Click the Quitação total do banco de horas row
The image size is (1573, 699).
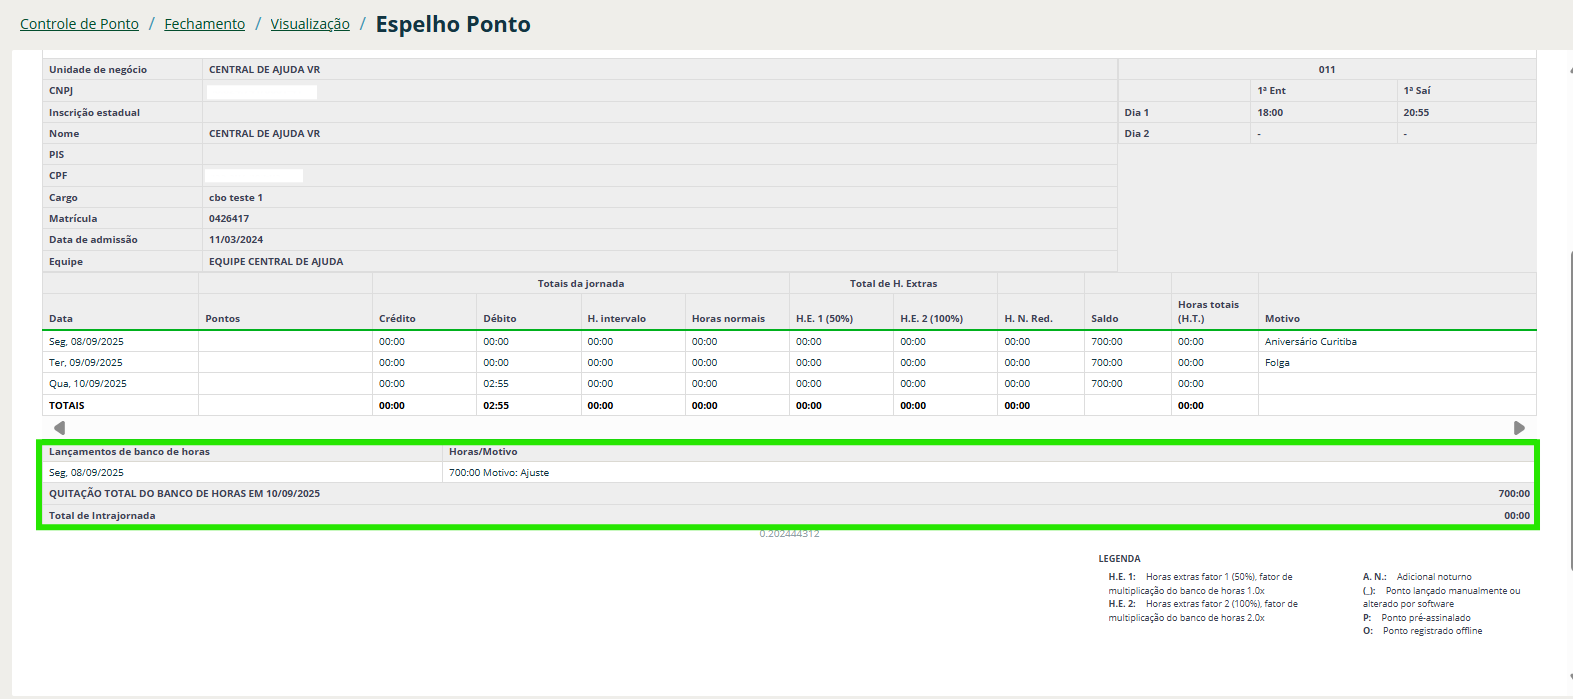pos(185,494)
